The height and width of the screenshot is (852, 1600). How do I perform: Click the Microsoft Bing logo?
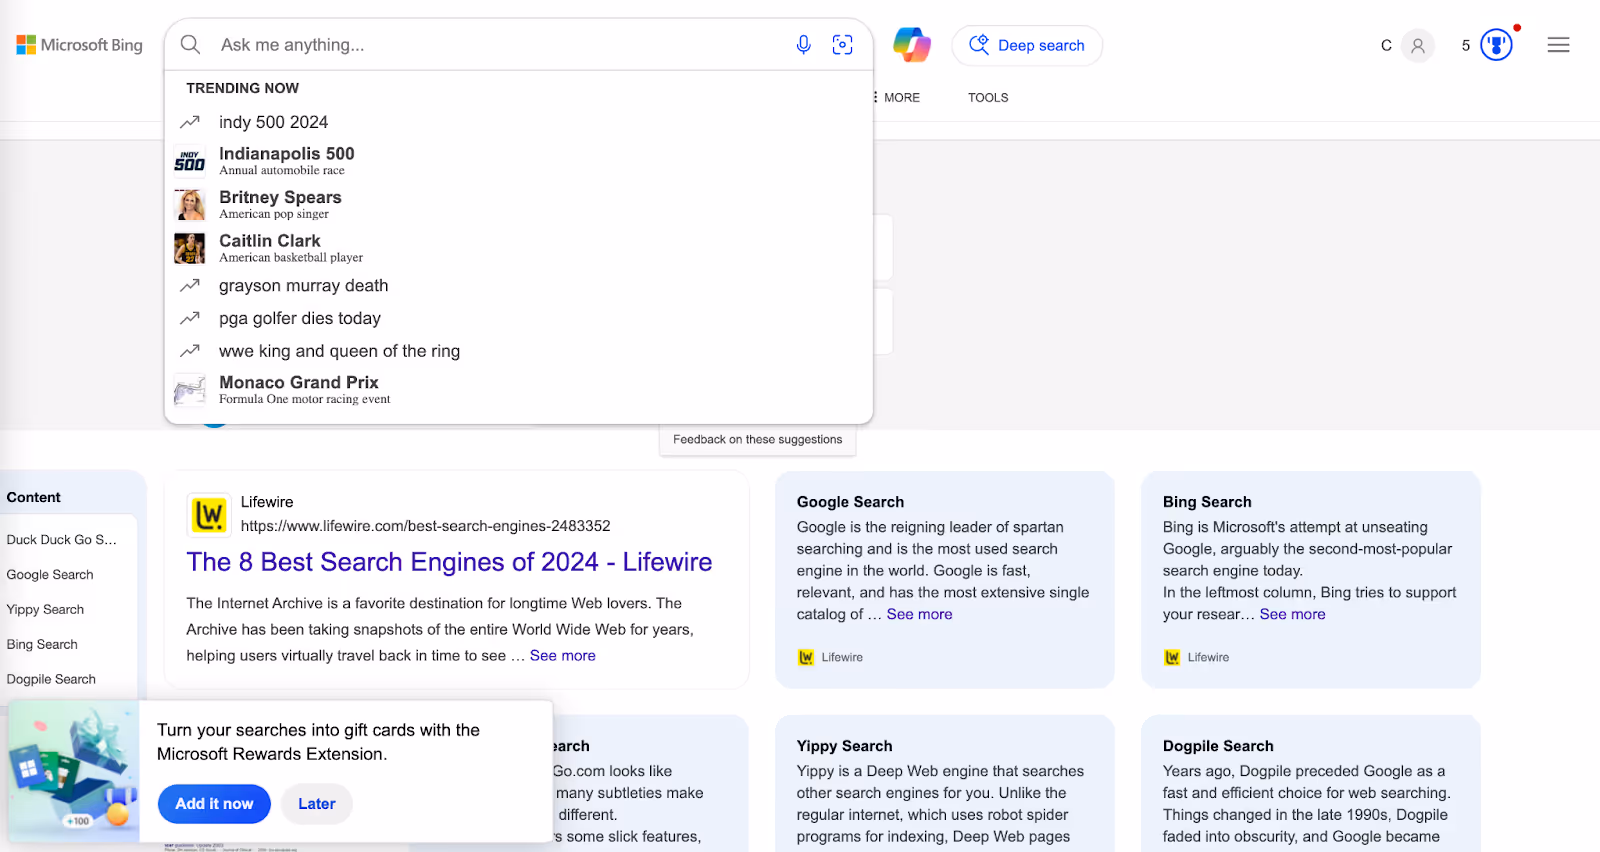click(x=79, y=45)
